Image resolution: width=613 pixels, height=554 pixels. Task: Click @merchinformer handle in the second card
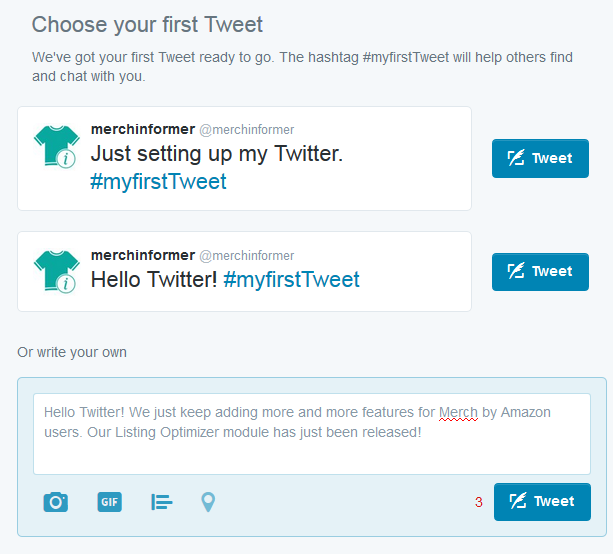[x=247, y=256]
